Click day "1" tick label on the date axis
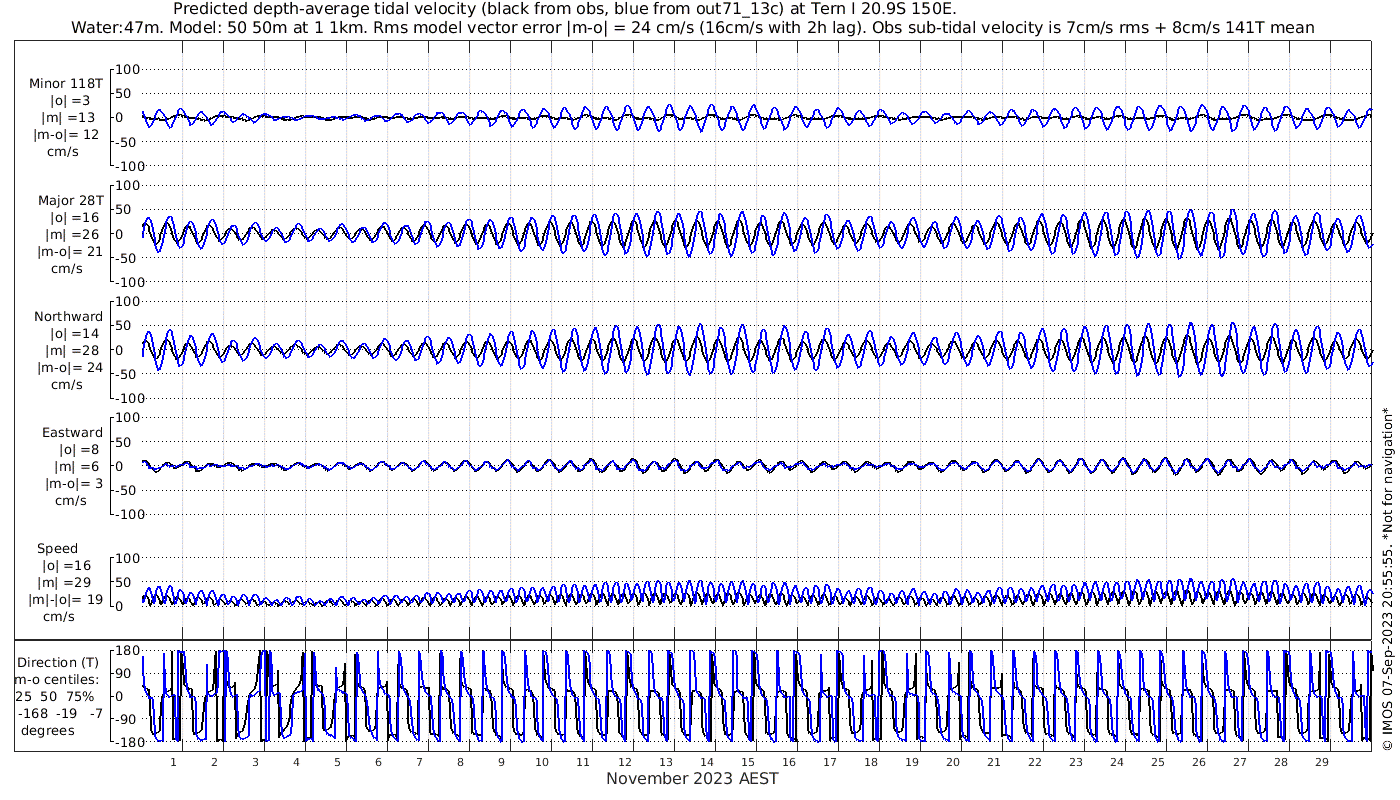The height and width of the screenshot is (800, 1400). [173, 762]
